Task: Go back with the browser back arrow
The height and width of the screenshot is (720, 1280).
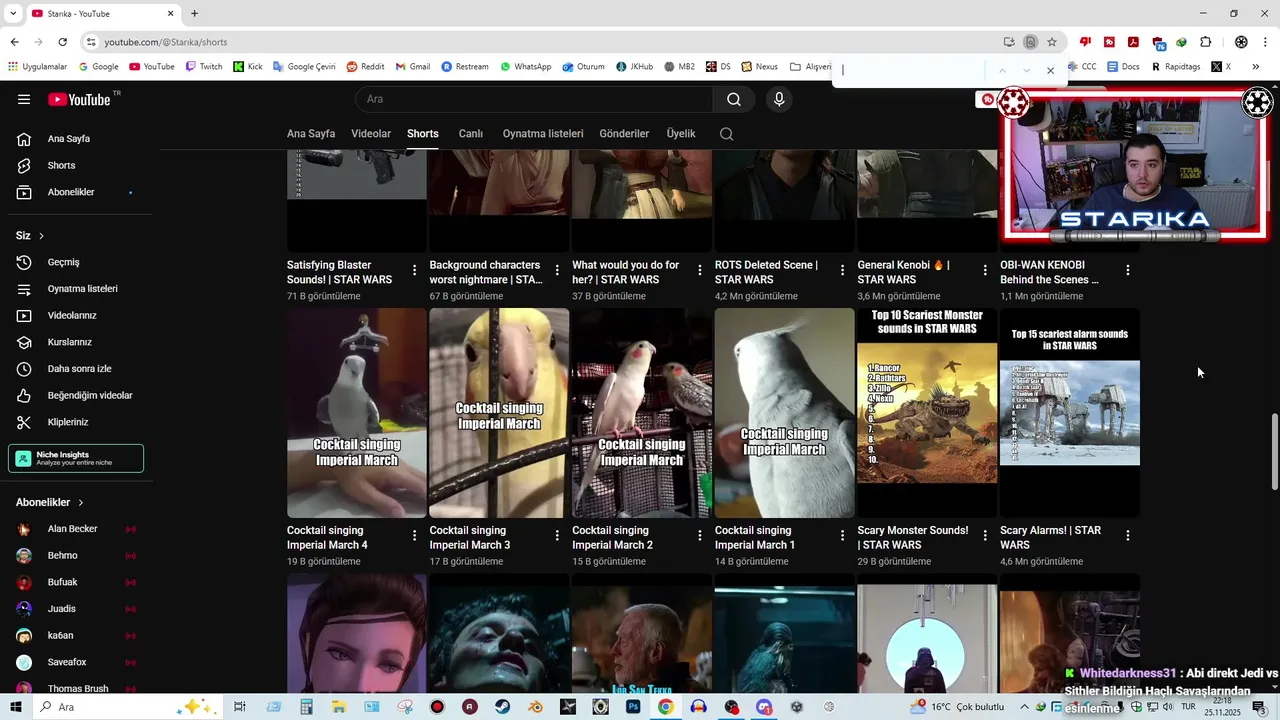Action: (x=14, y=42)
